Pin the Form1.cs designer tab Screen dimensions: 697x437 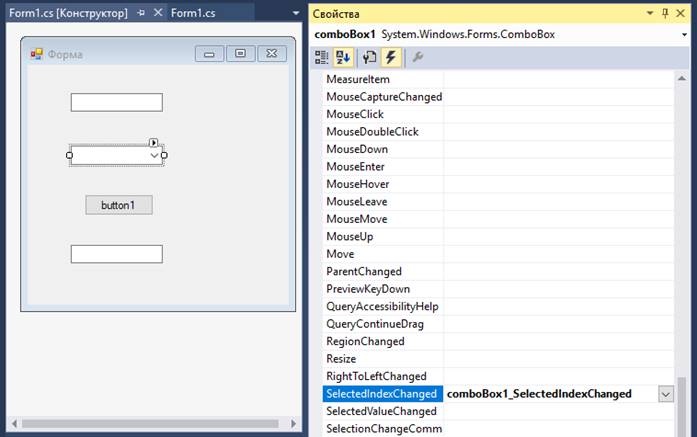[141, 13]
